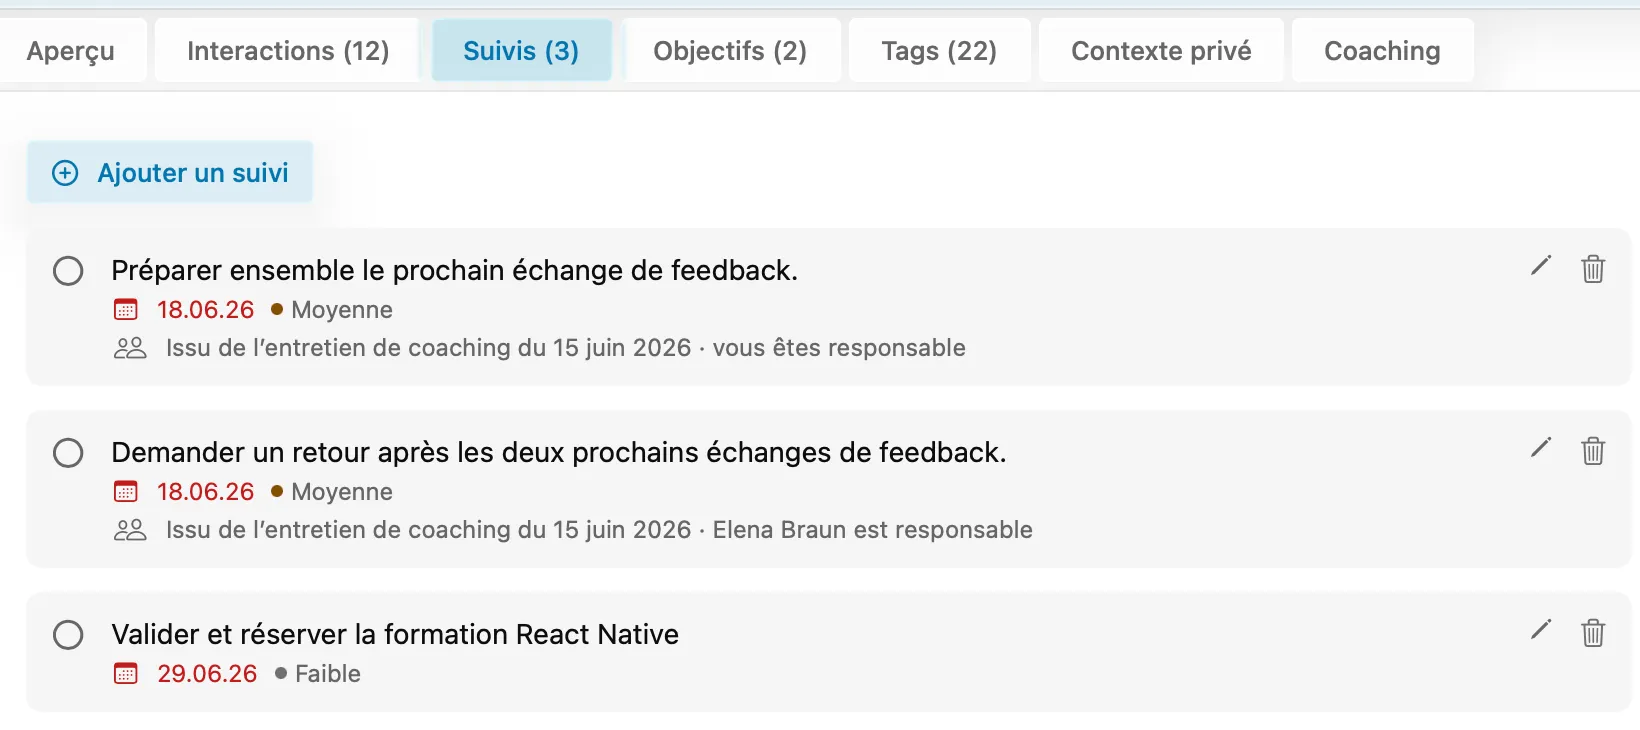Open the Coaching tab
1640x730 pixels.
(1382, 51)
